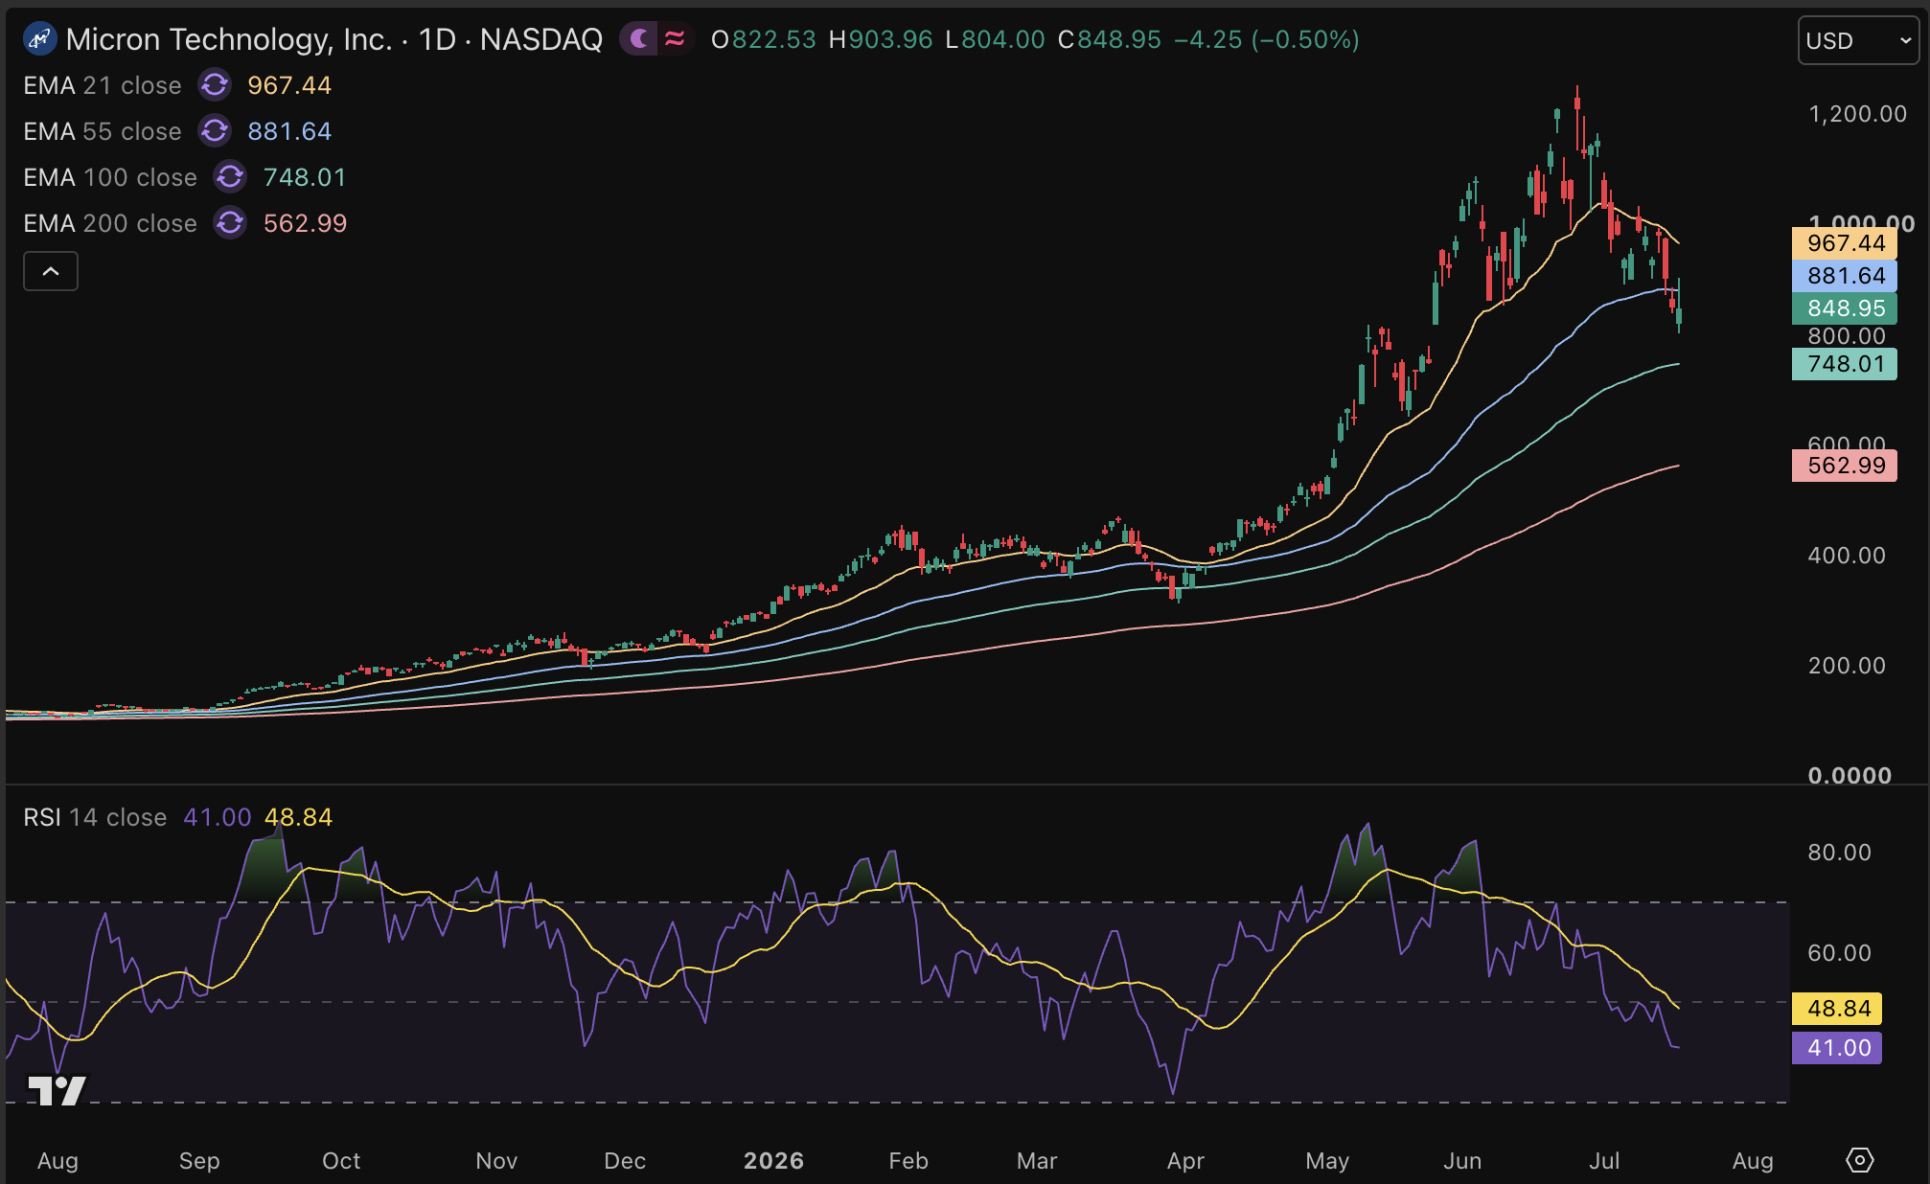Click the moon extended-hours session icon
The image size is (1930, 1184).
point(639,39)
